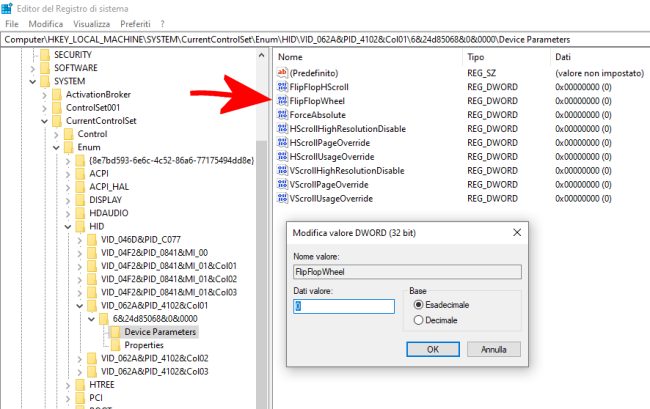Image resolution: width=650 pixels, height=409 pixels.
Task: Click the SECURITY folder icon
Action: (45, 55)
